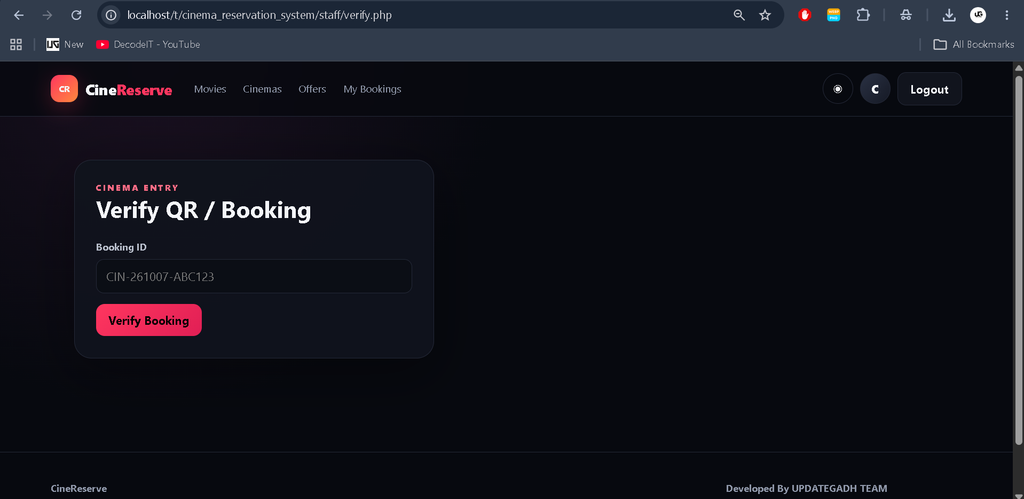Open the zoom magnifier icon in address bar

(x=739, y=15)
